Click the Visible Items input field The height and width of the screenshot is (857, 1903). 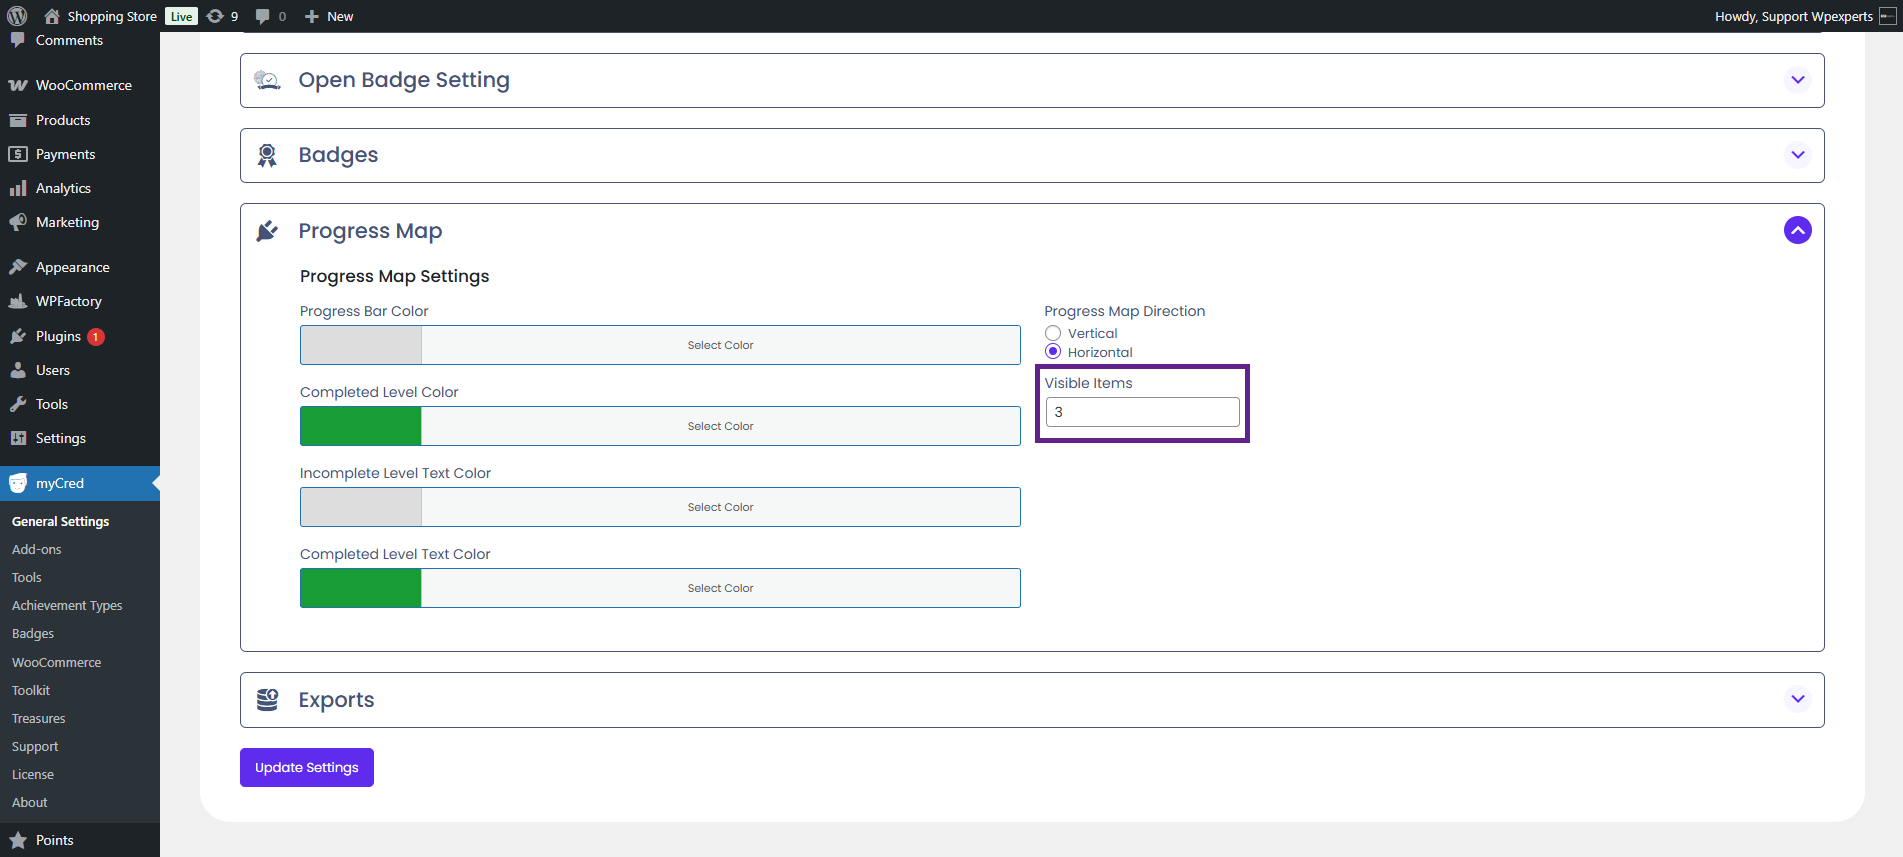[x=1142, y=412]
